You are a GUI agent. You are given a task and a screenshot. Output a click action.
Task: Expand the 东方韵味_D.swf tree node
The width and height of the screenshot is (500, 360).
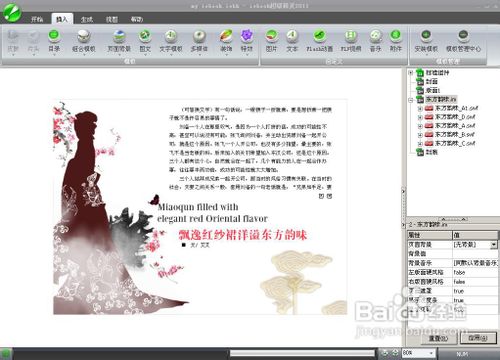click(x=420, y=117)
